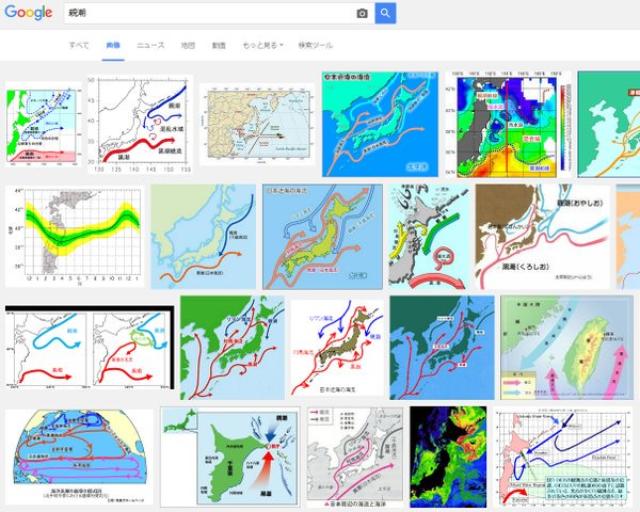Open the ニュース tab
Viewport: 640px width, 512px height.
tap(150, 46)
